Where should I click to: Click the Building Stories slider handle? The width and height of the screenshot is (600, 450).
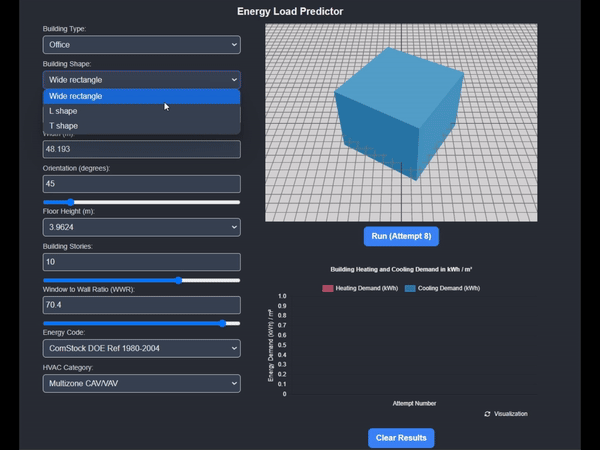(x=178, y=280)
